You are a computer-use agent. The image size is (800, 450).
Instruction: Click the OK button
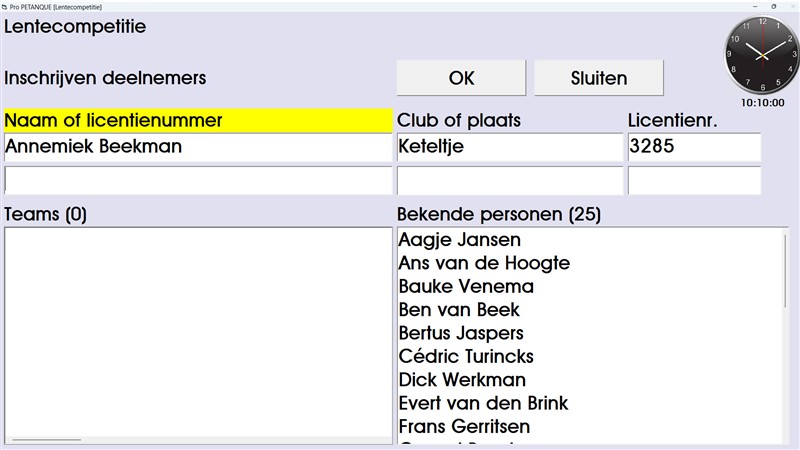[461, 78]
